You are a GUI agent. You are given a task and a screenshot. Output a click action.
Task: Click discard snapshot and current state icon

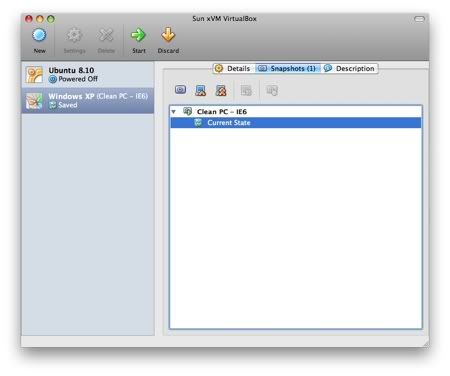click(221, 90)
